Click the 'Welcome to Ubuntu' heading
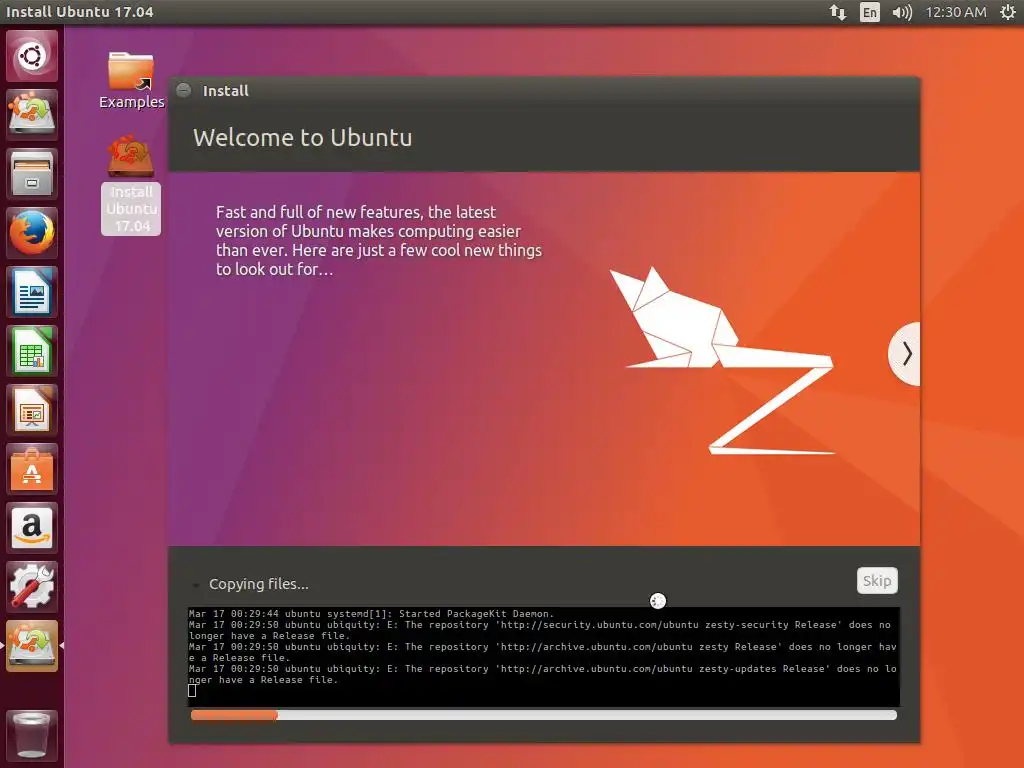The height and width of the screenshot is (768, 1024). pos(302,138)
